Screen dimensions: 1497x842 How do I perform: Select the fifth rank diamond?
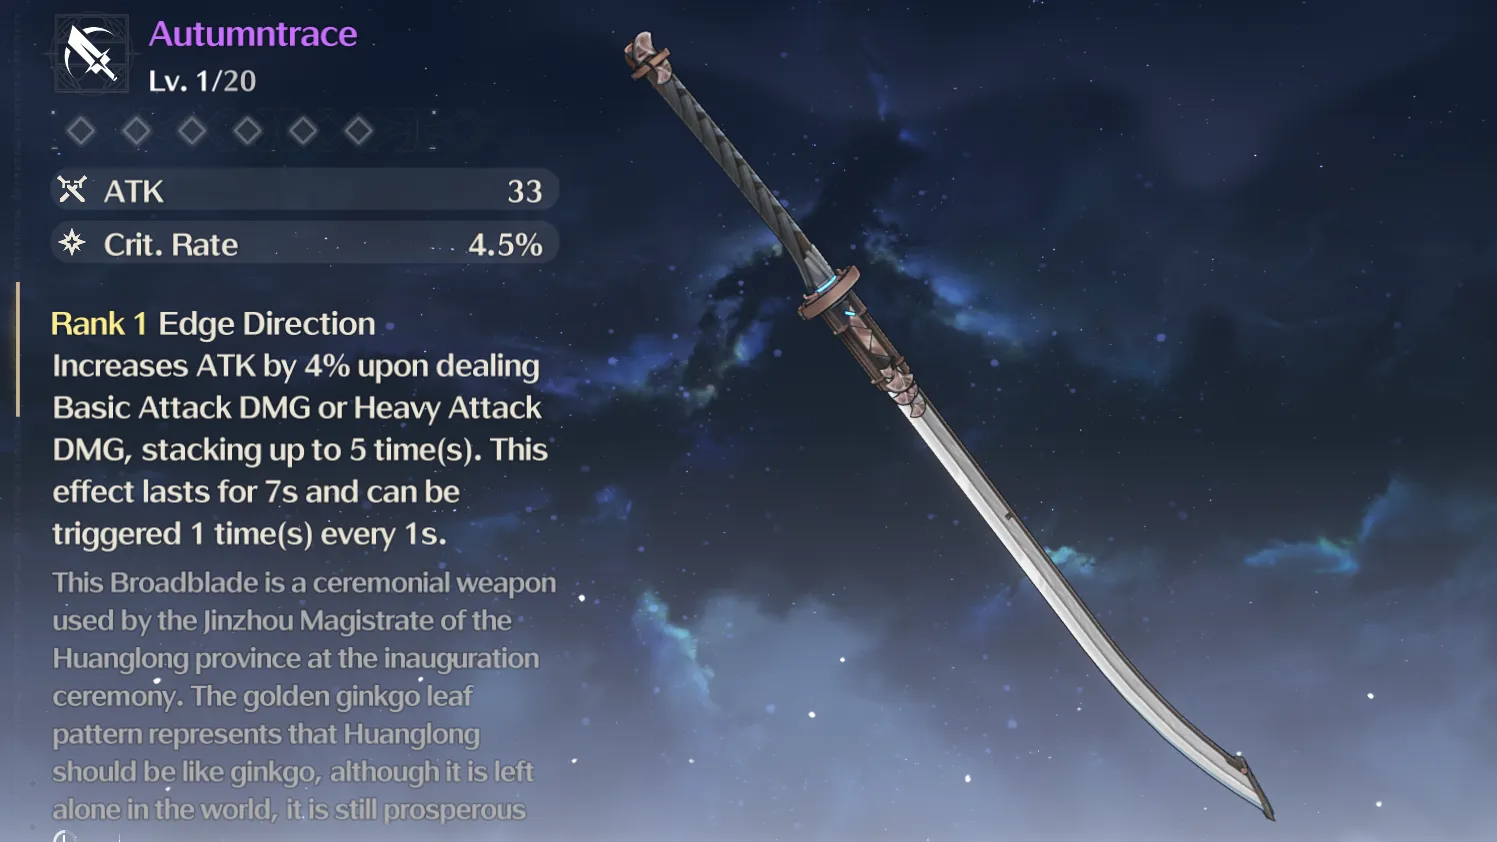[x=303, y=131]
